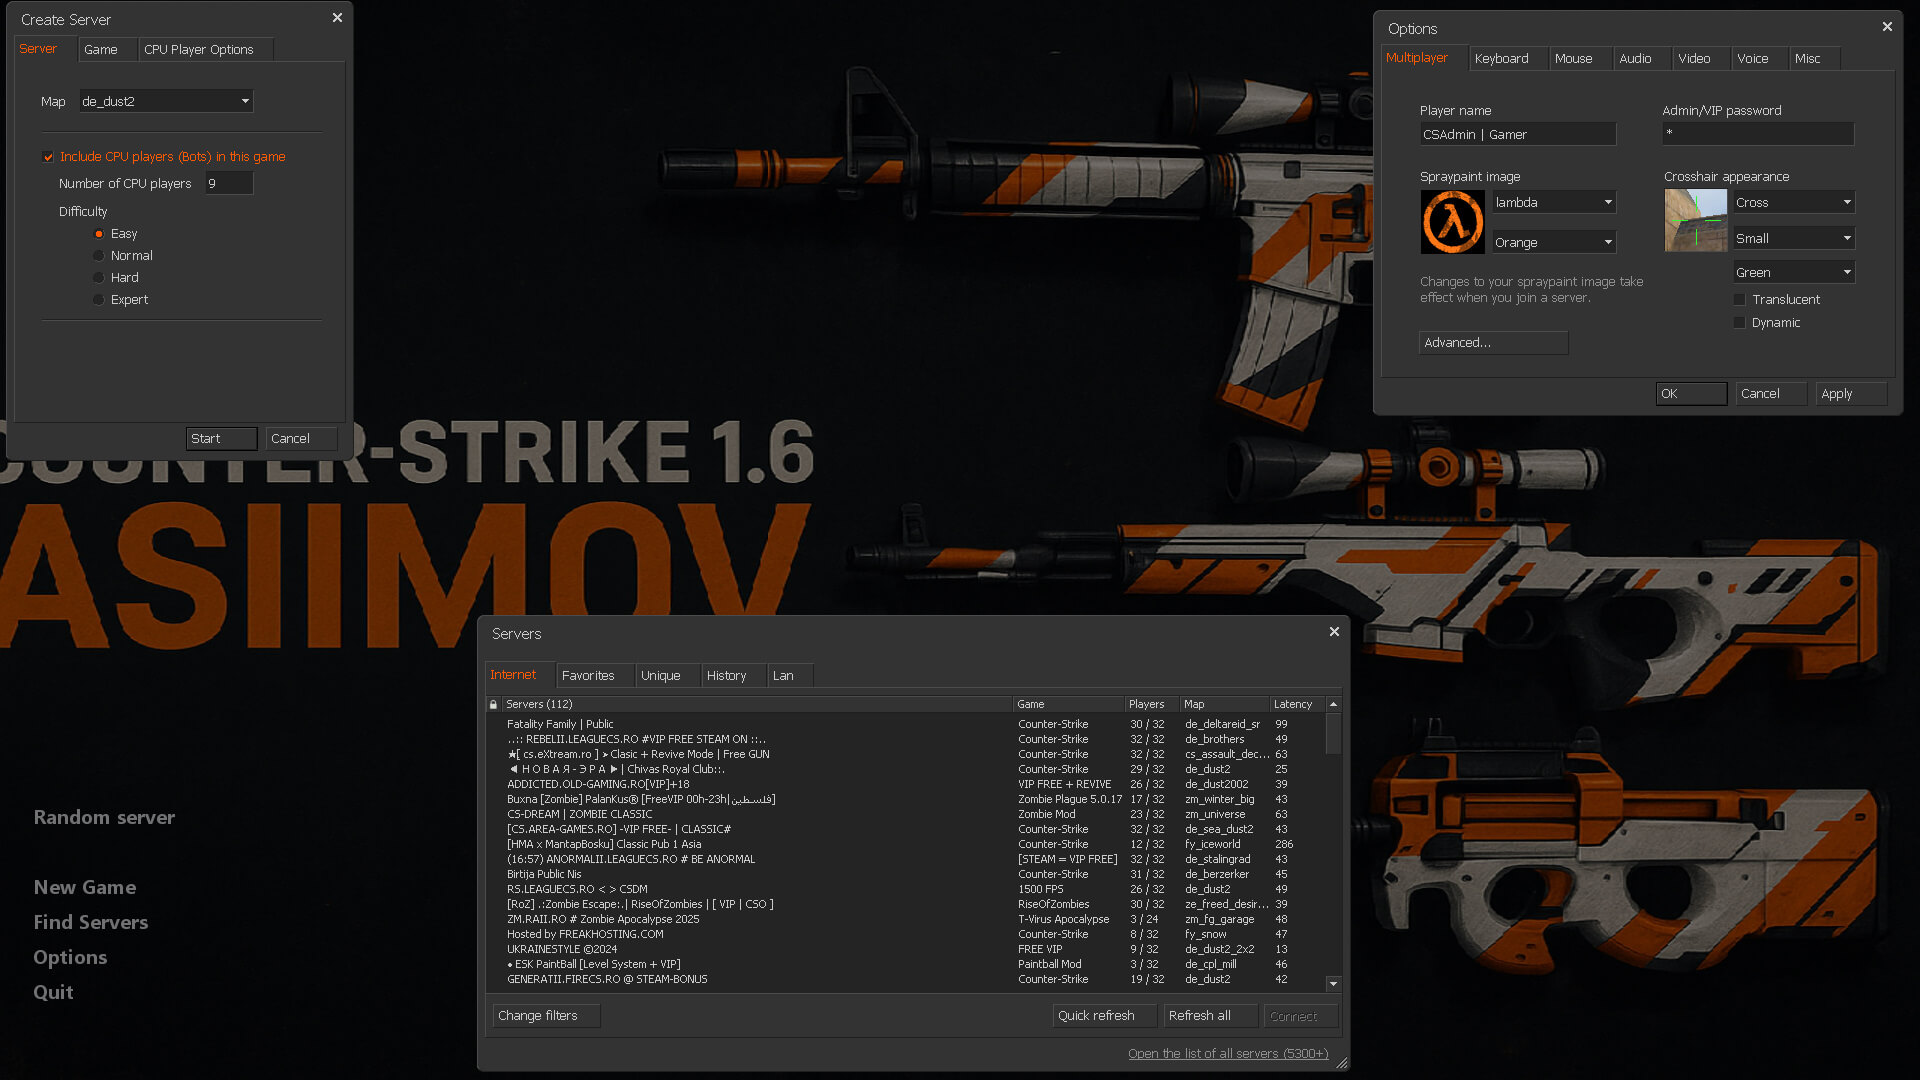Click Find Servers in main menu
The height and width of the screenshot is (1080, 1920).
91,922
